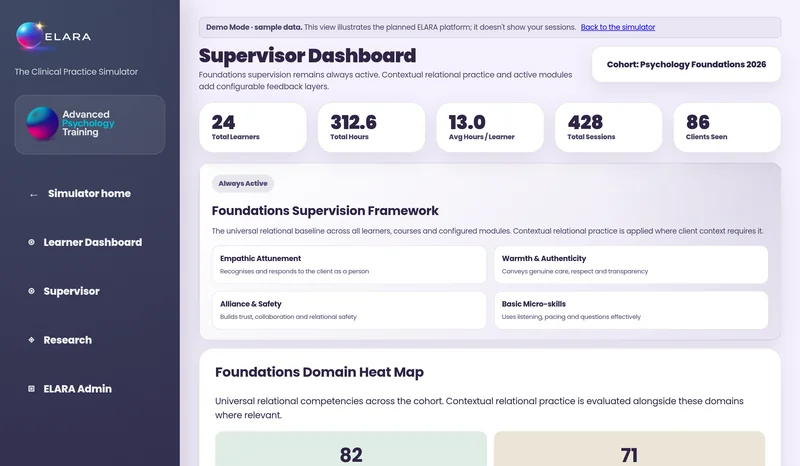The image size is (800, 466).
Task: Click 'Uses listening, pacing and questions effectively'
Action: click(x=571, y=317)
